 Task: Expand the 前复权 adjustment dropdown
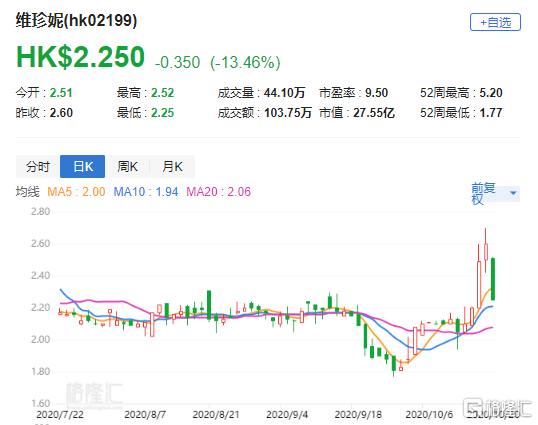[495, 194]
